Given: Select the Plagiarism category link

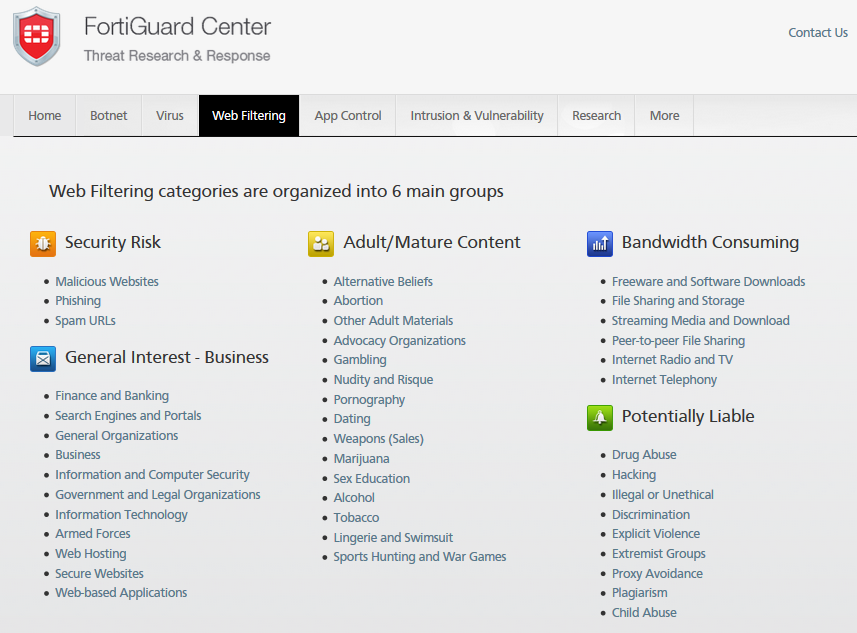Looking at the screenshot, I should tap(639, 593).
